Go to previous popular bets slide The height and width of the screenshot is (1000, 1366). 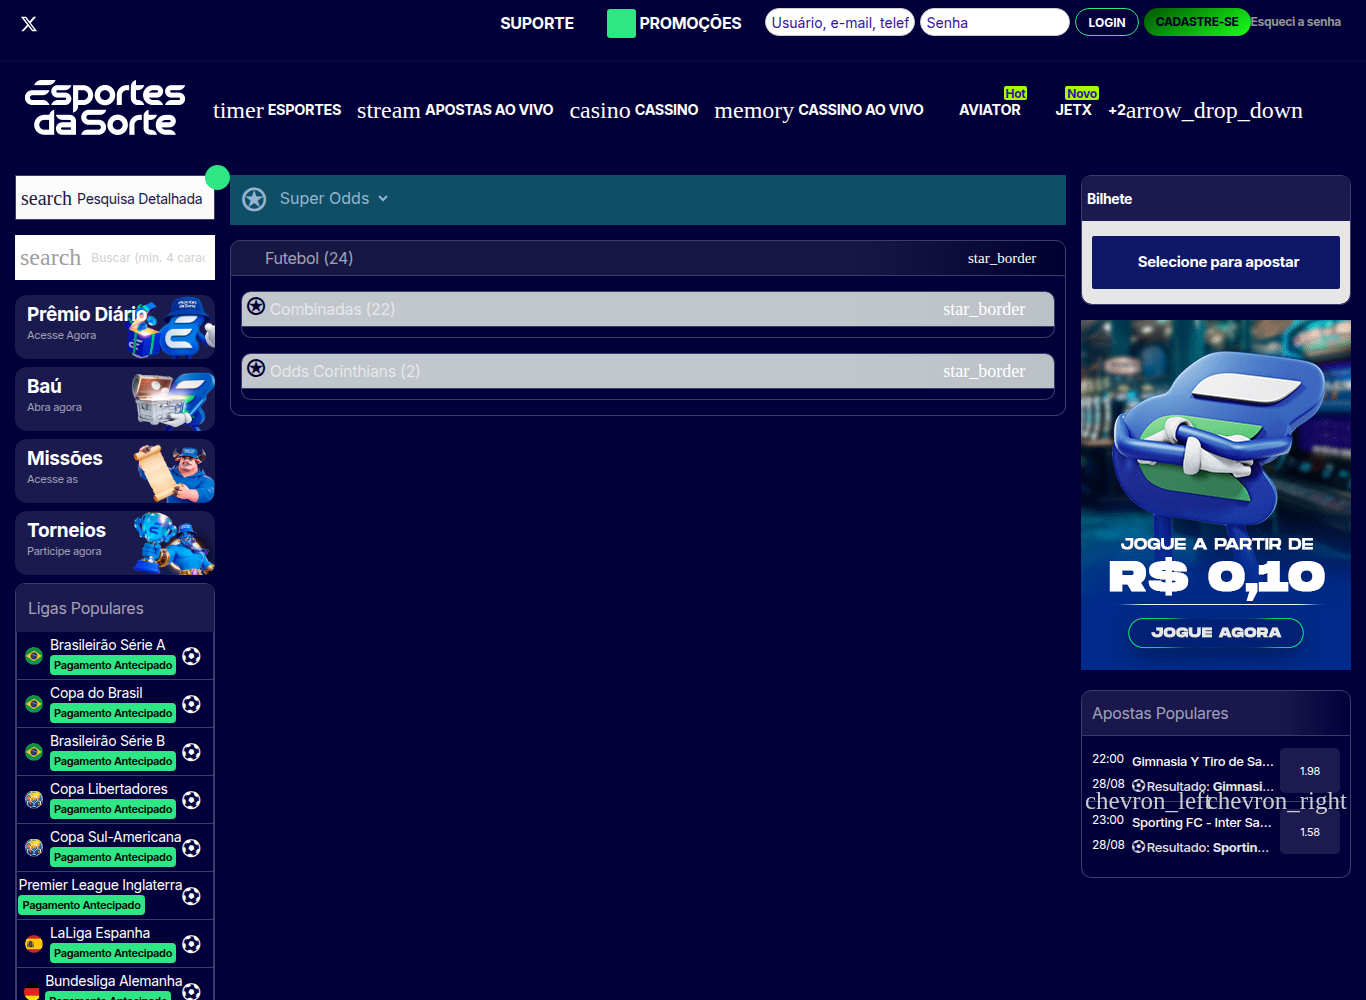[x=1146, y=801]
